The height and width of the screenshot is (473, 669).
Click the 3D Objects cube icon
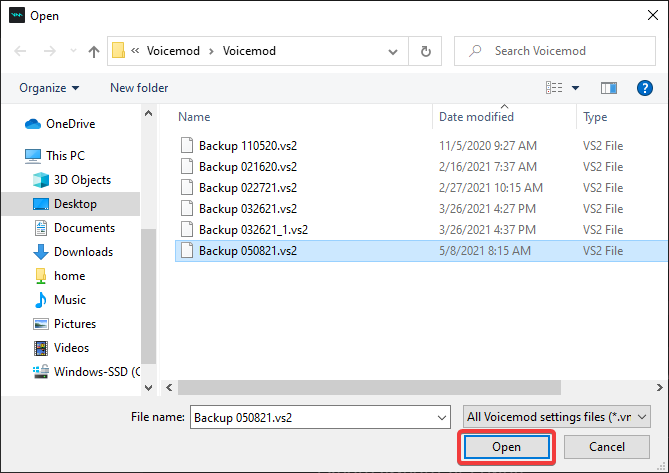tap(41, 180)
